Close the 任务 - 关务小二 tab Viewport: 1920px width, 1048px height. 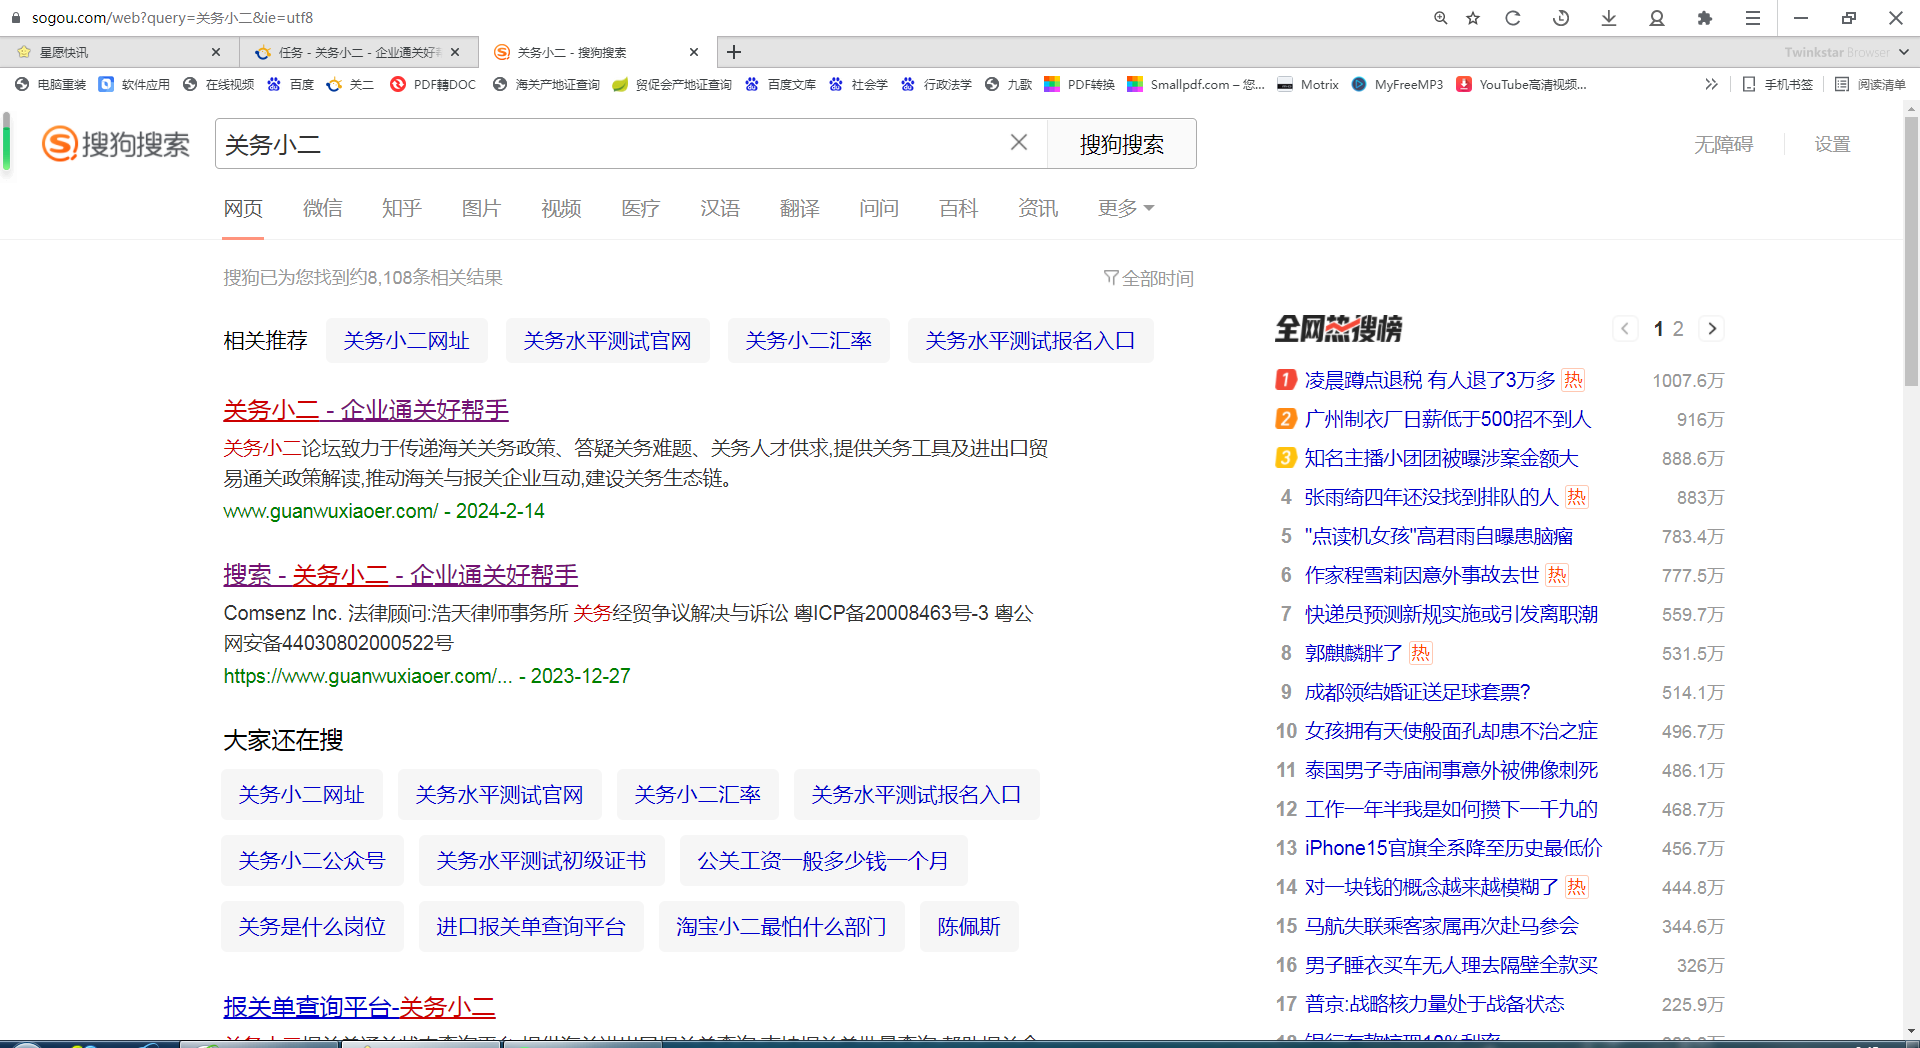pos(455,52)
